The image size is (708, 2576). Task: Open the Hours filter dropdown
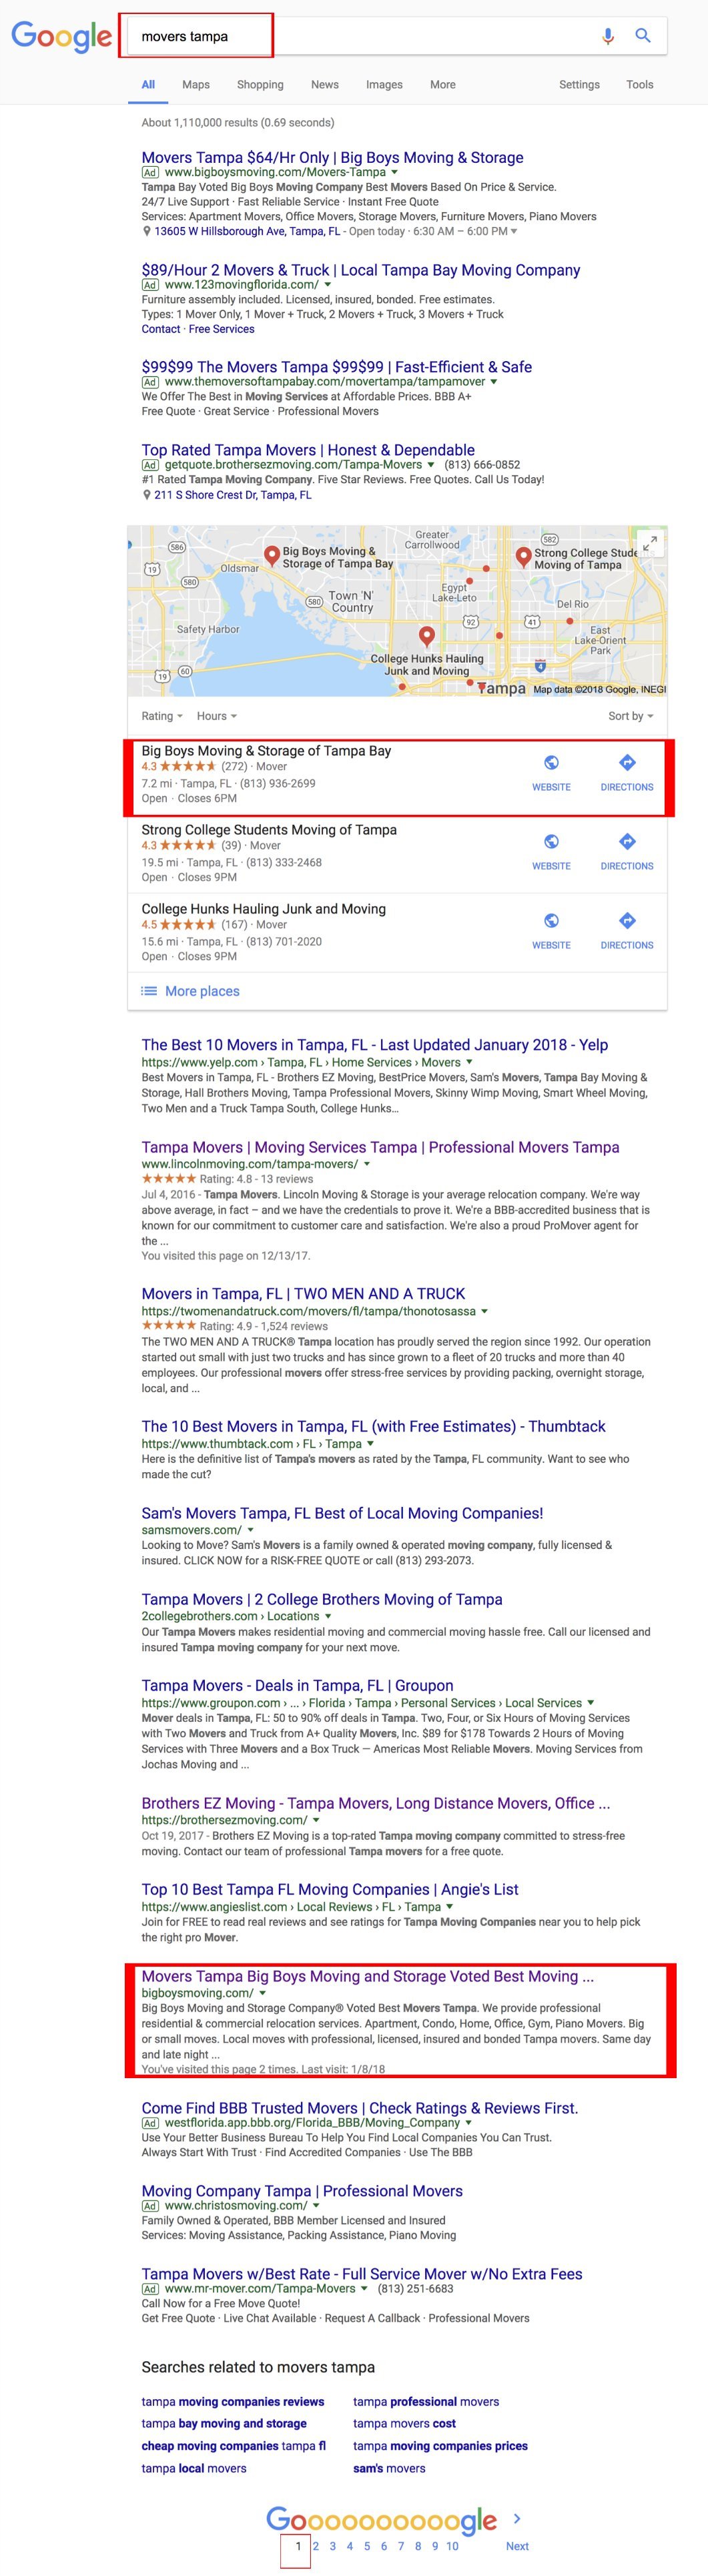click(217, 716)
